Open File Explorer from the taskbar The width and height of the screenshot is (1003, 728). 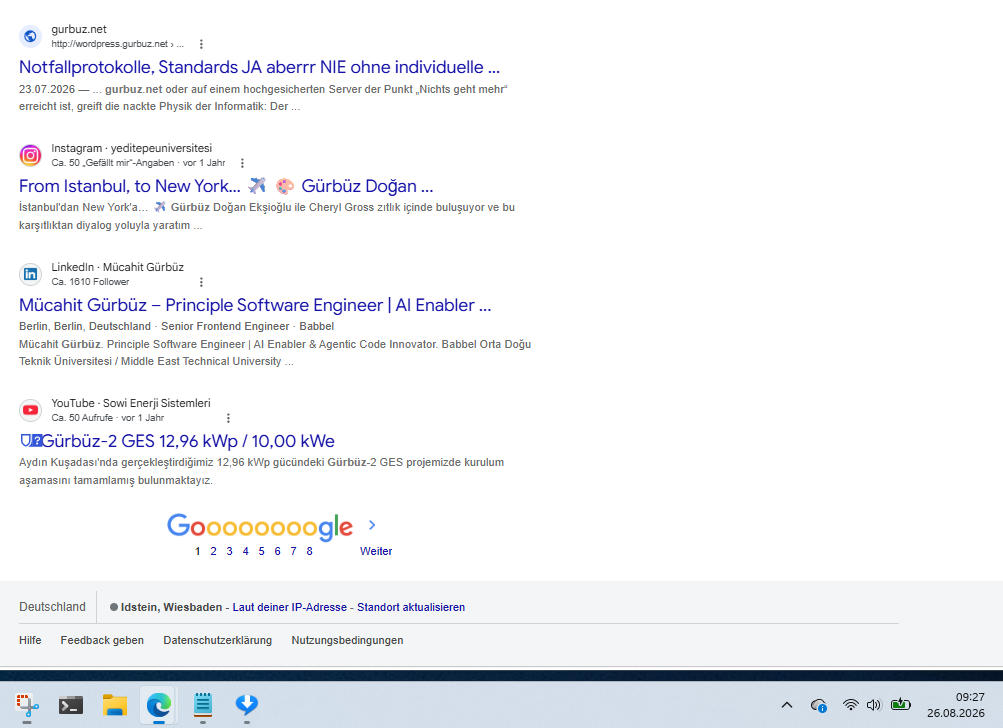tap(115, 705)
